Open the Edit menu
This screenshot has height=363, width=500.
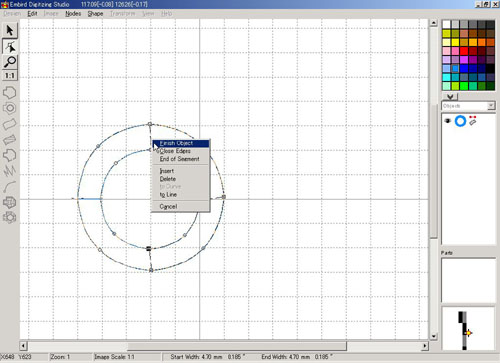(32, 14)
